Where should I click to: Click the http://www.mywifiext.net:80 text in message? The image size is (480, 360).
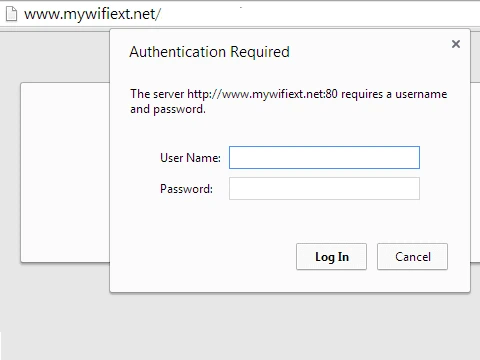[262, 94]
